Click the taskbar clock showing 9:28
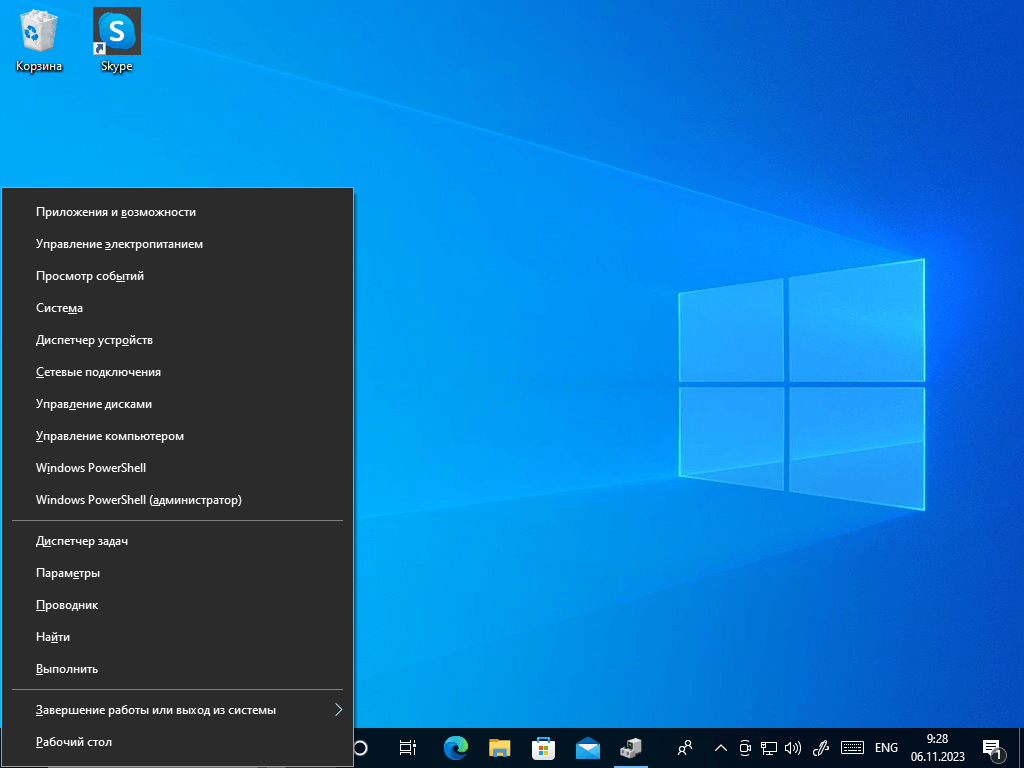This screenshot has width=1024, height=768. click(x=938, y=748)
